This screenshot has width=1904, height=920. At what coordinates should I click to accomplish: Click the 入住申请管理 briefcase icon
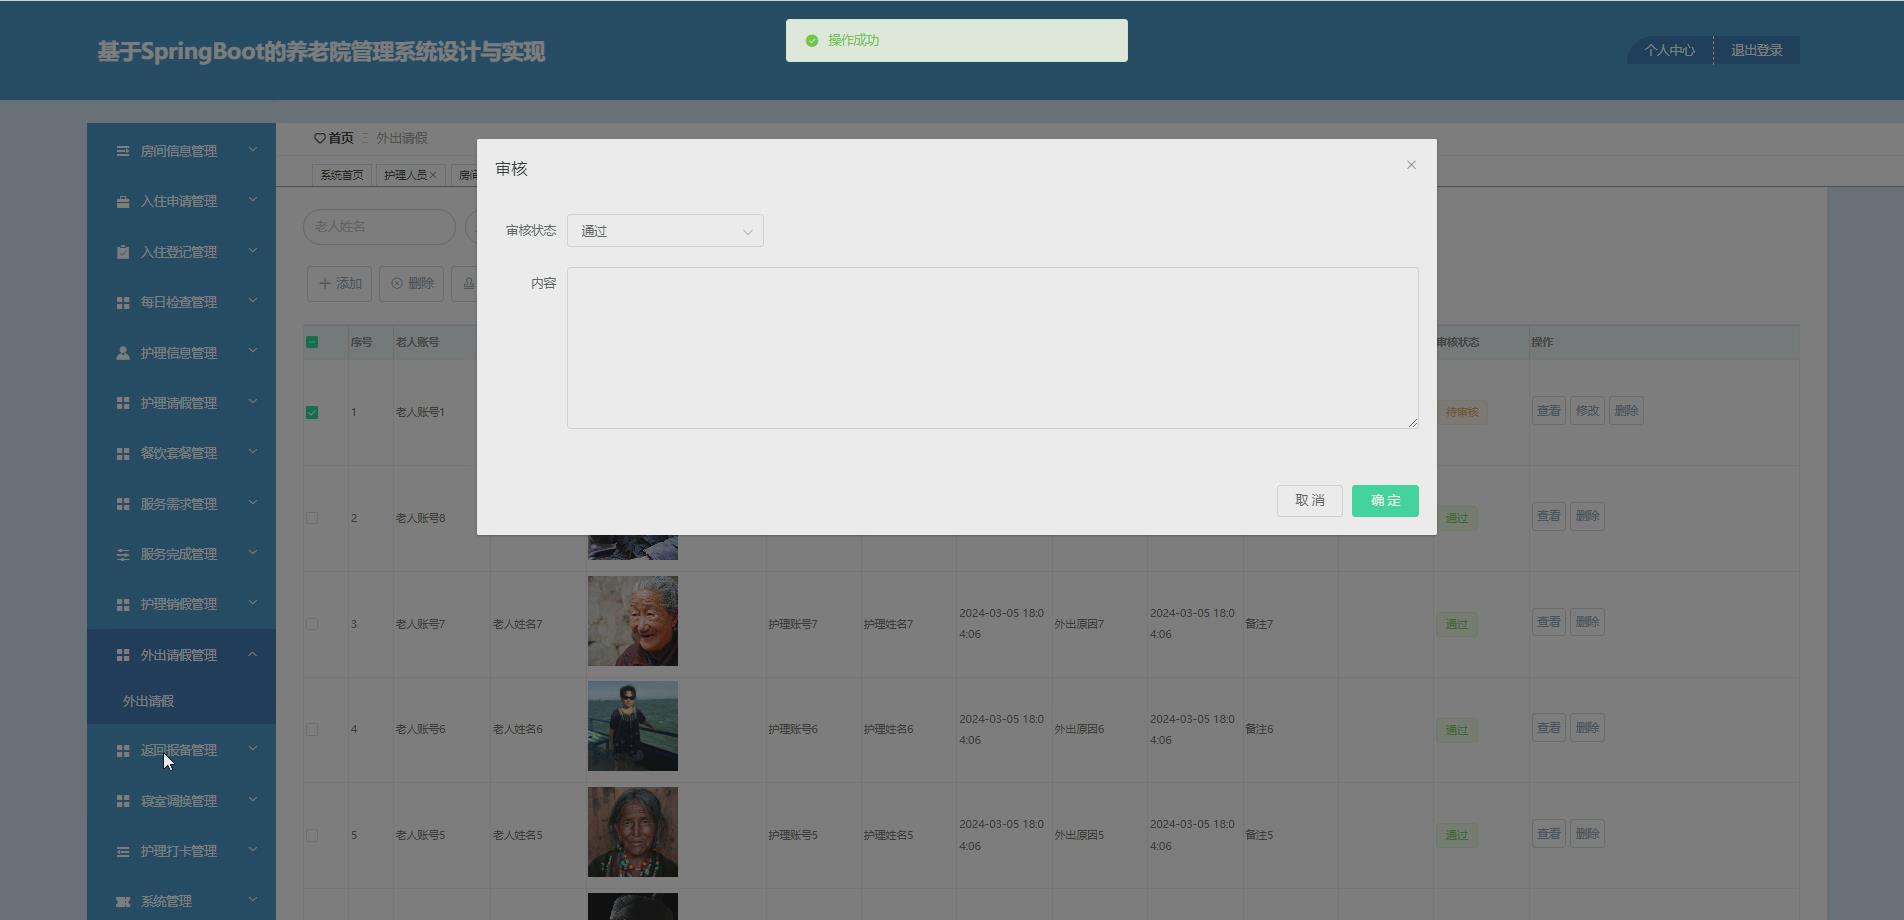(123, 202)
